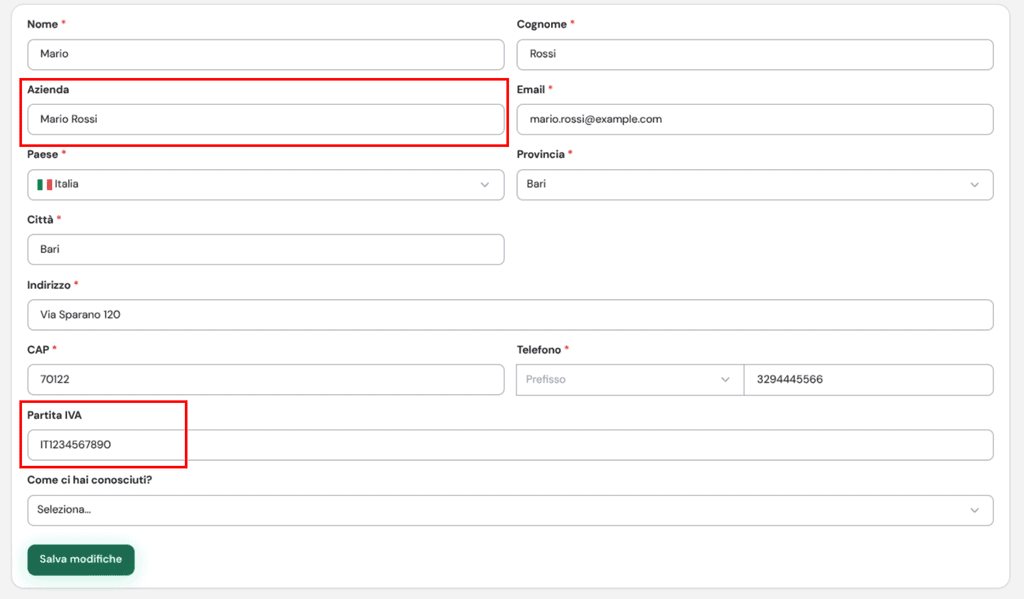Click the Telefono label
Screen dimensions: 1024x599
pyautogui.click(x=539, y=349)
